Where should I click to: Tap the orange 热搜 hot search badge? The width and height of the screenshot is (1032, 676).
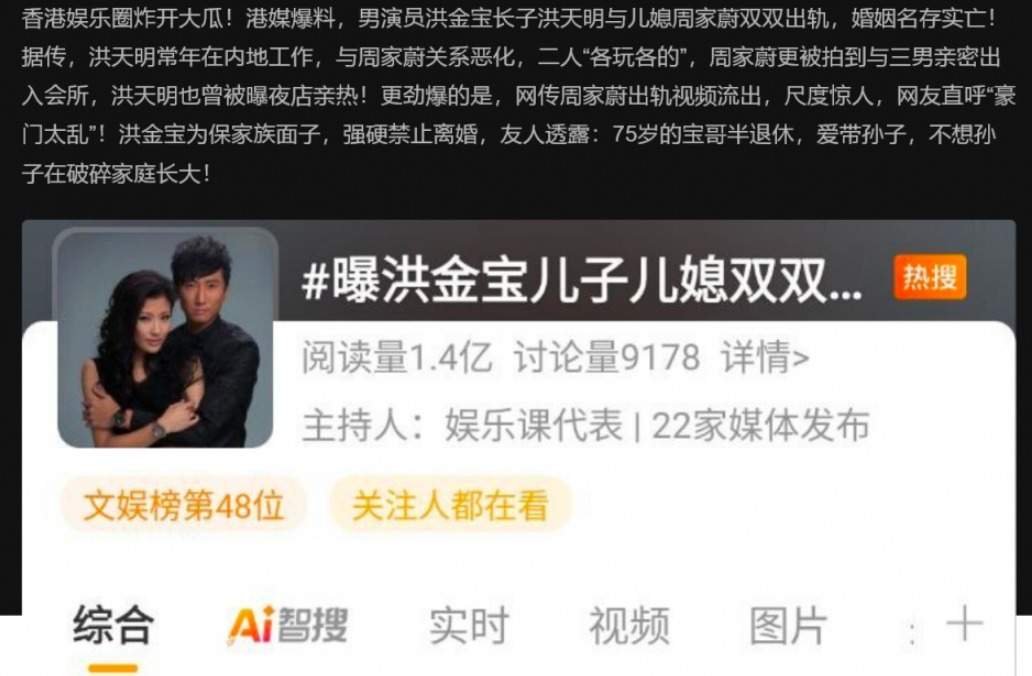930,277
